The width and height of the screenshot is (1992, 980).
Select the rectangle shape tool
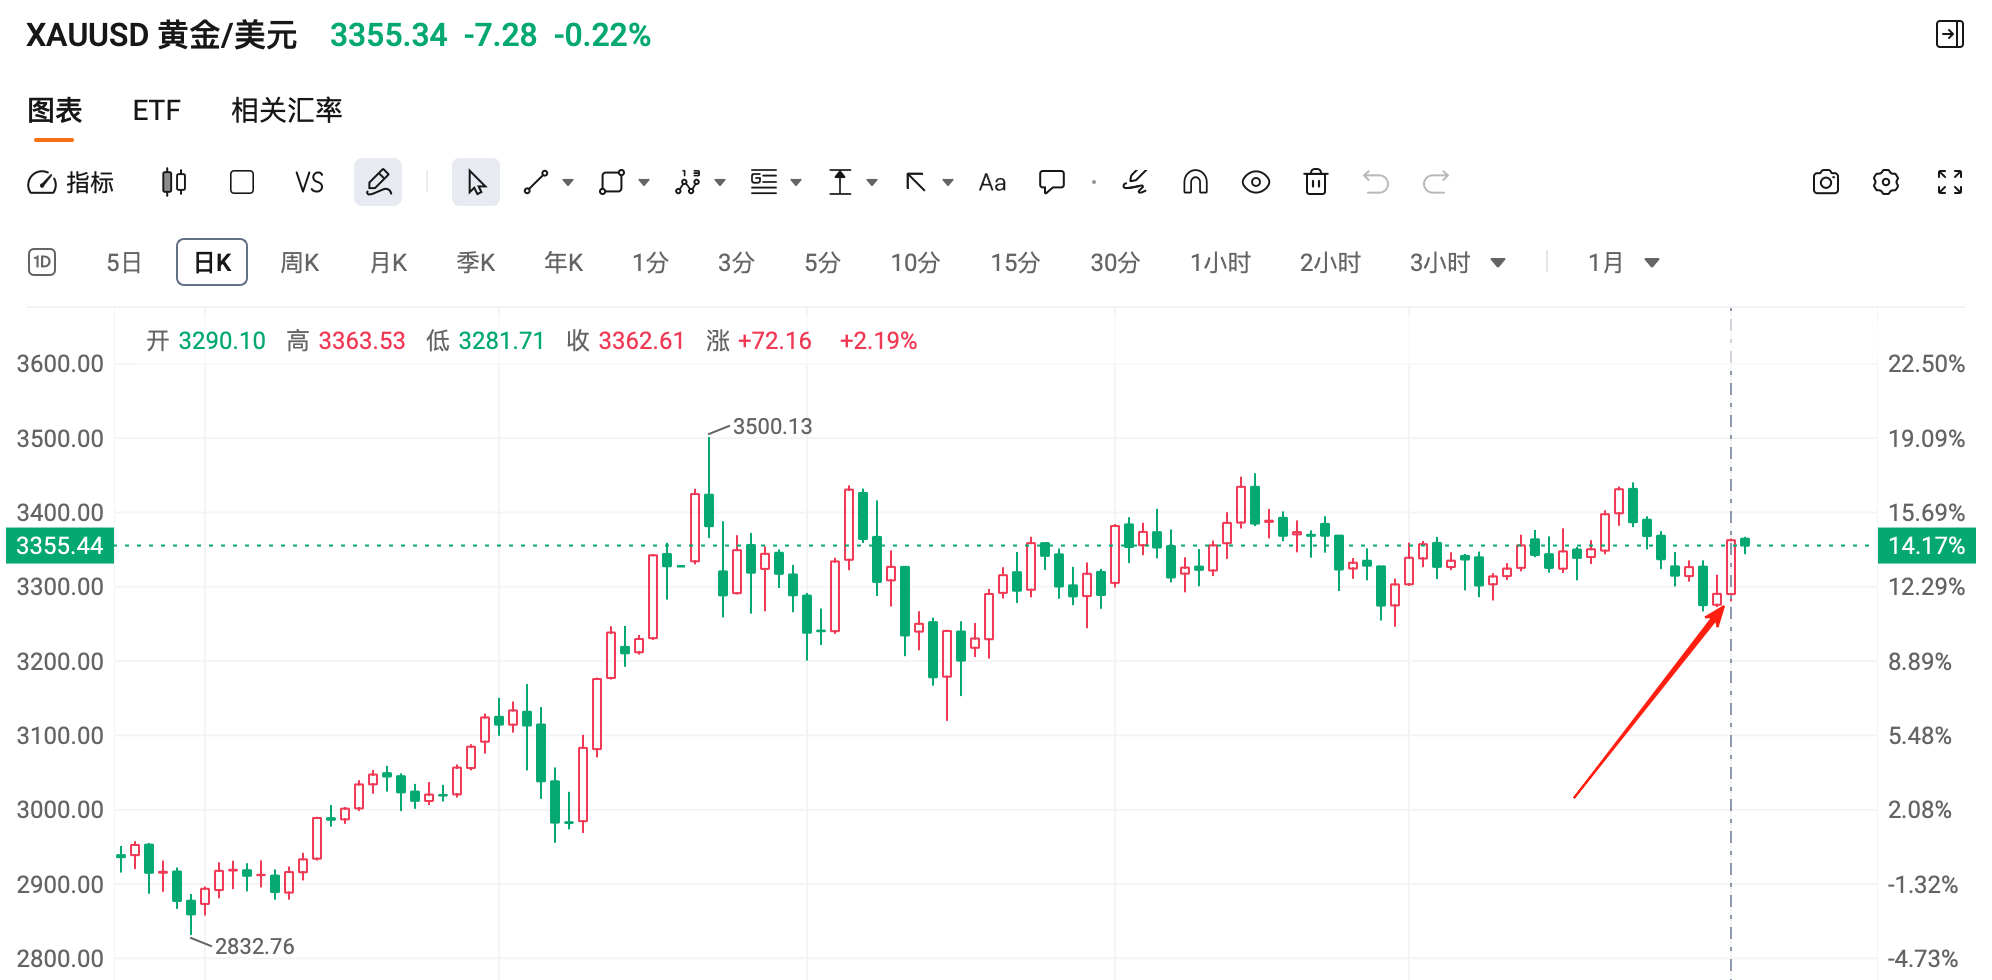click(612, 182)
